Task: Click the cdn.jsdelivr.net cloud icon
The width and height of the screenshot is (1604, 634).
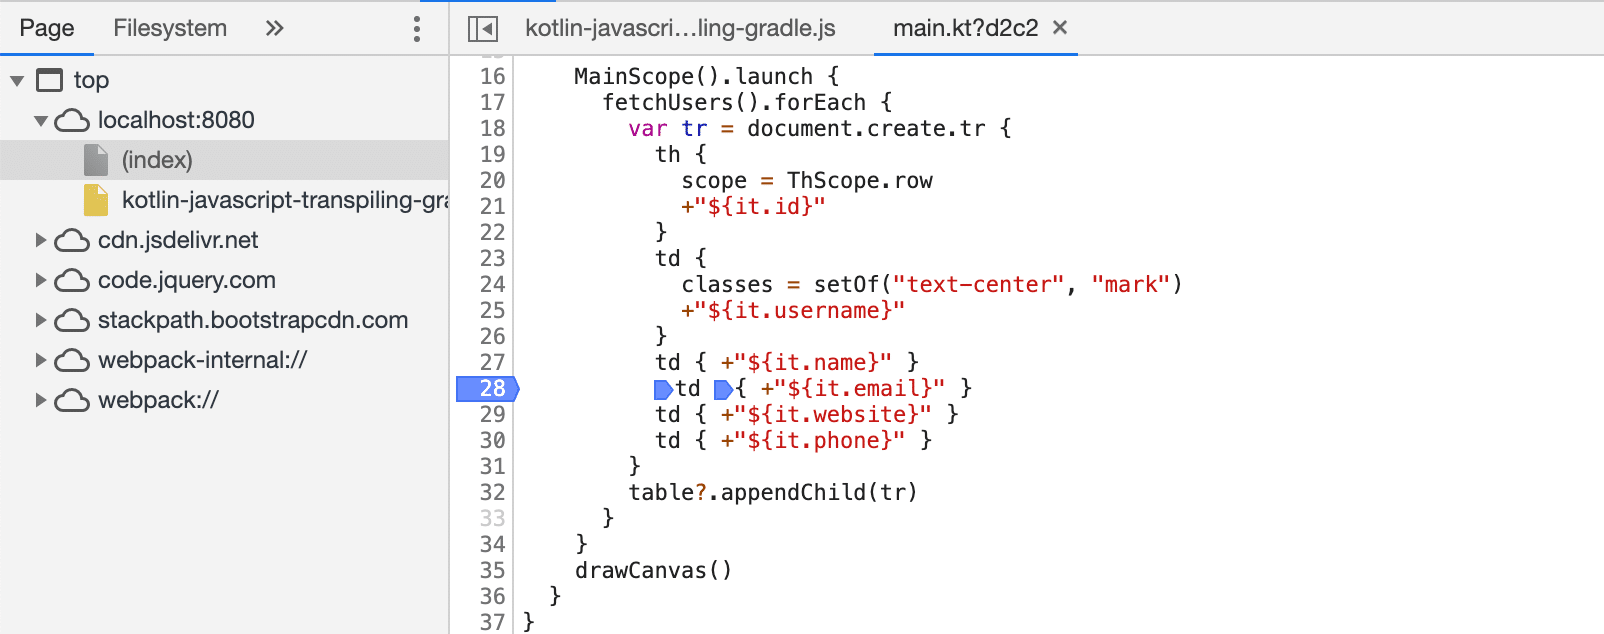Action: (72, 241)
